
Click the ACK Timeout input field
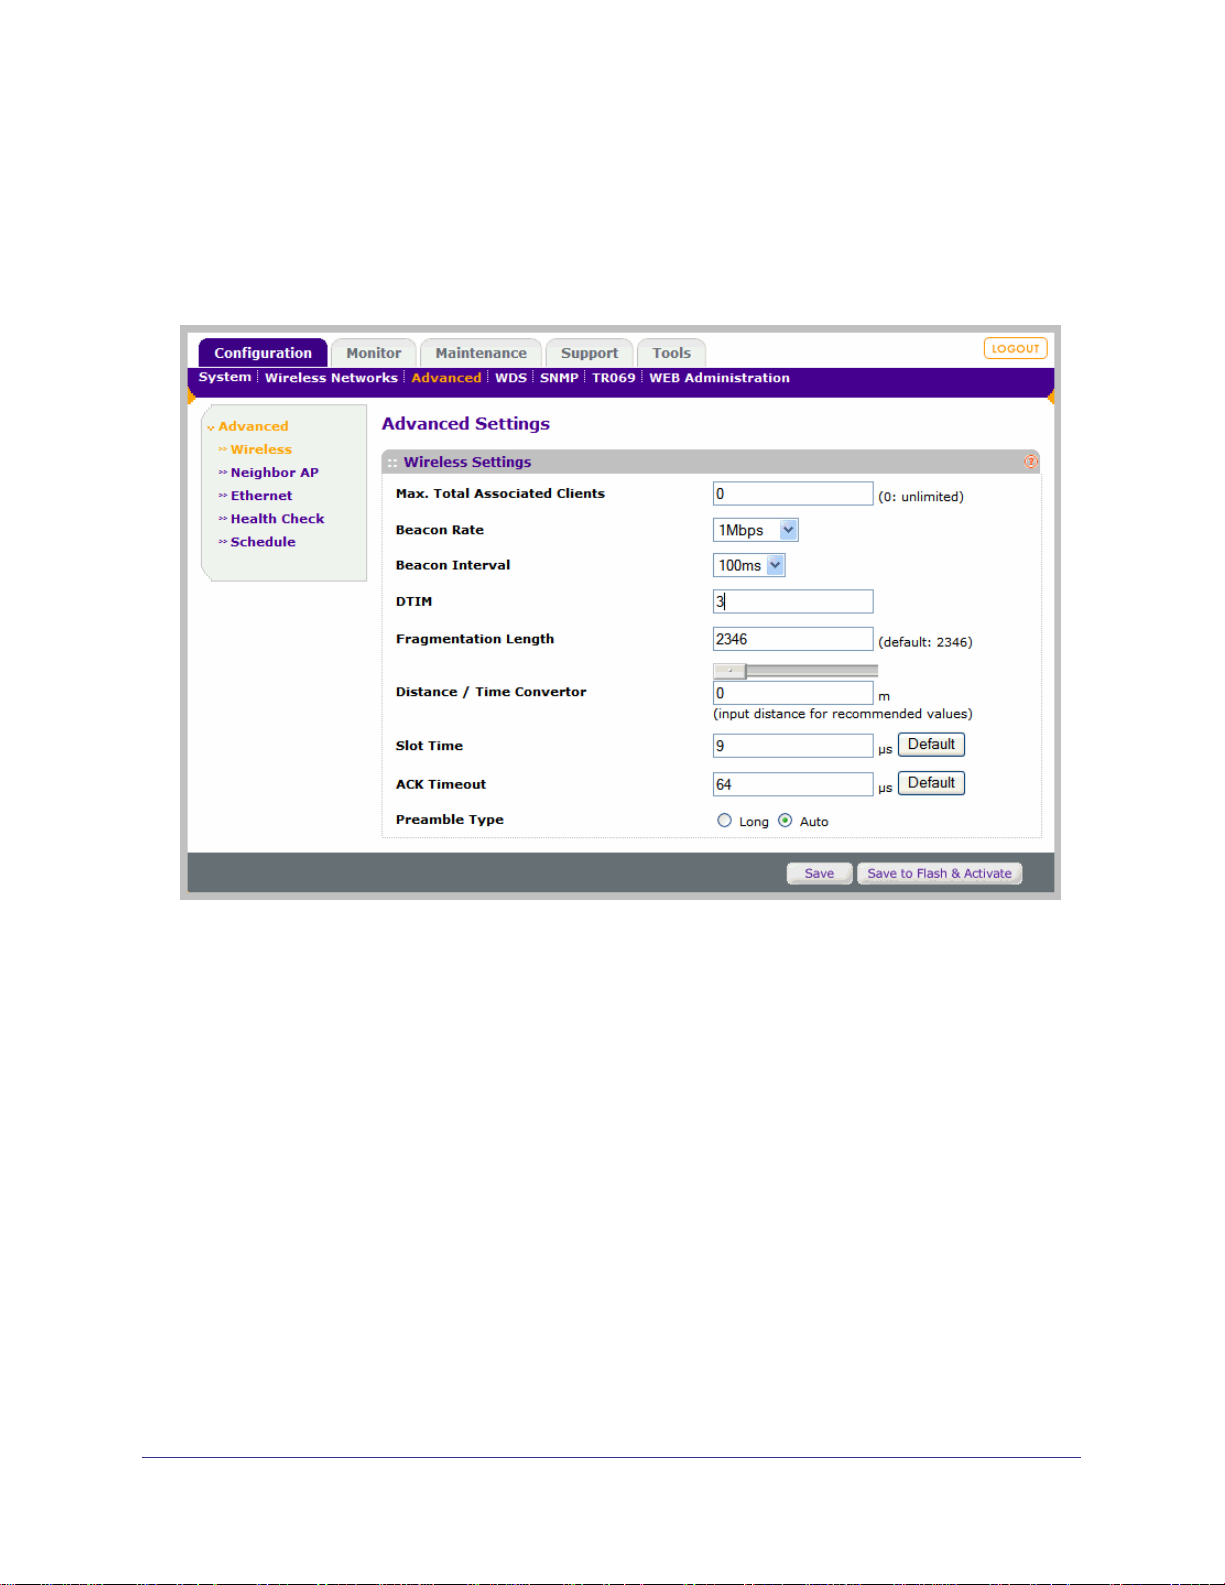tap(793, 784)
